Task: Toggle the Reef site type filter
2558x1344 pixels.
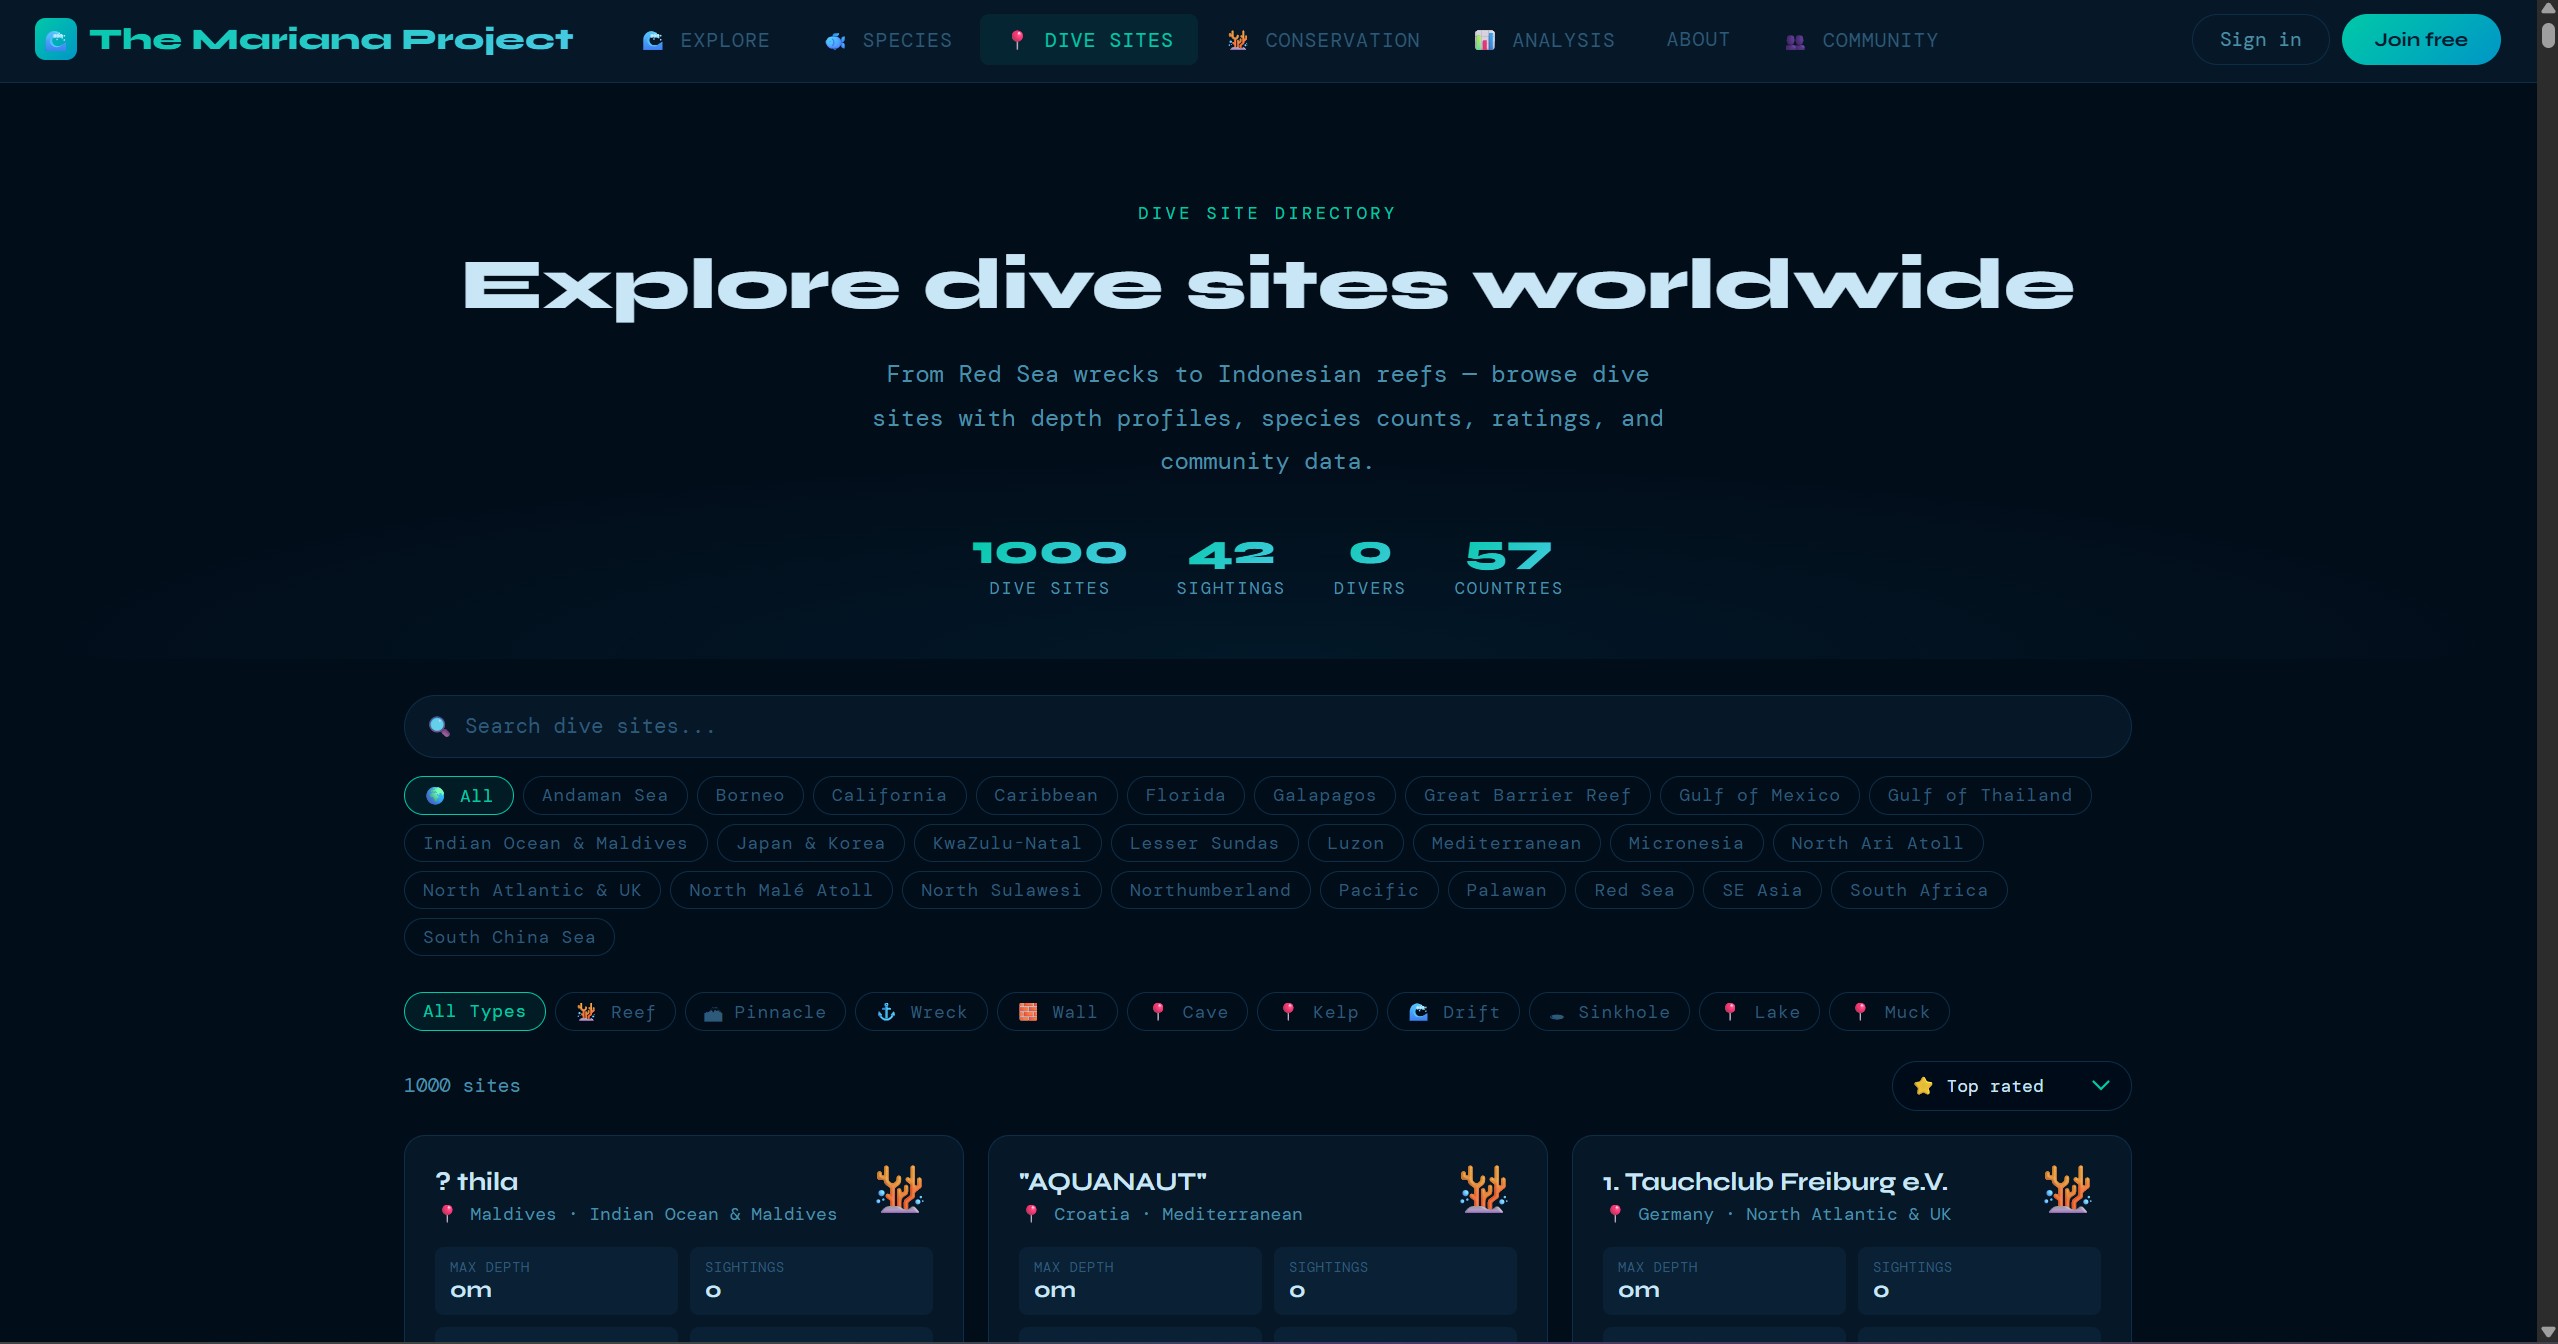Action: 616,1012
